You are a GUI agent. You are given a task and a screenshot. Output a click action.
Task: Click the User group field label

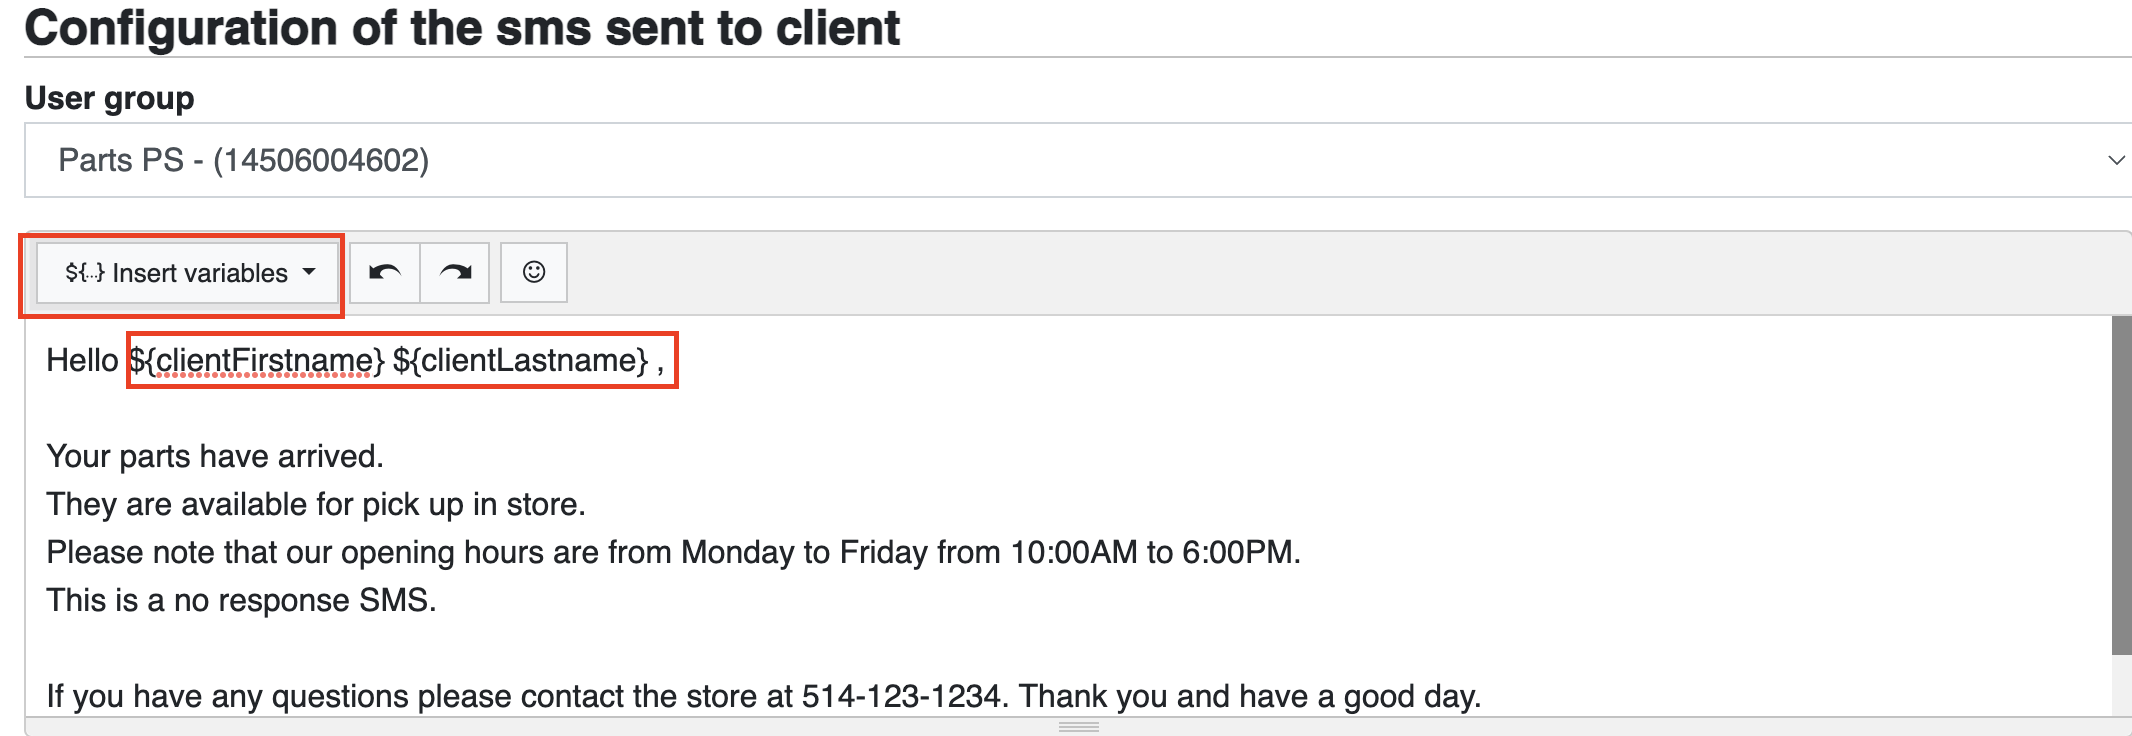coord(110,98)
